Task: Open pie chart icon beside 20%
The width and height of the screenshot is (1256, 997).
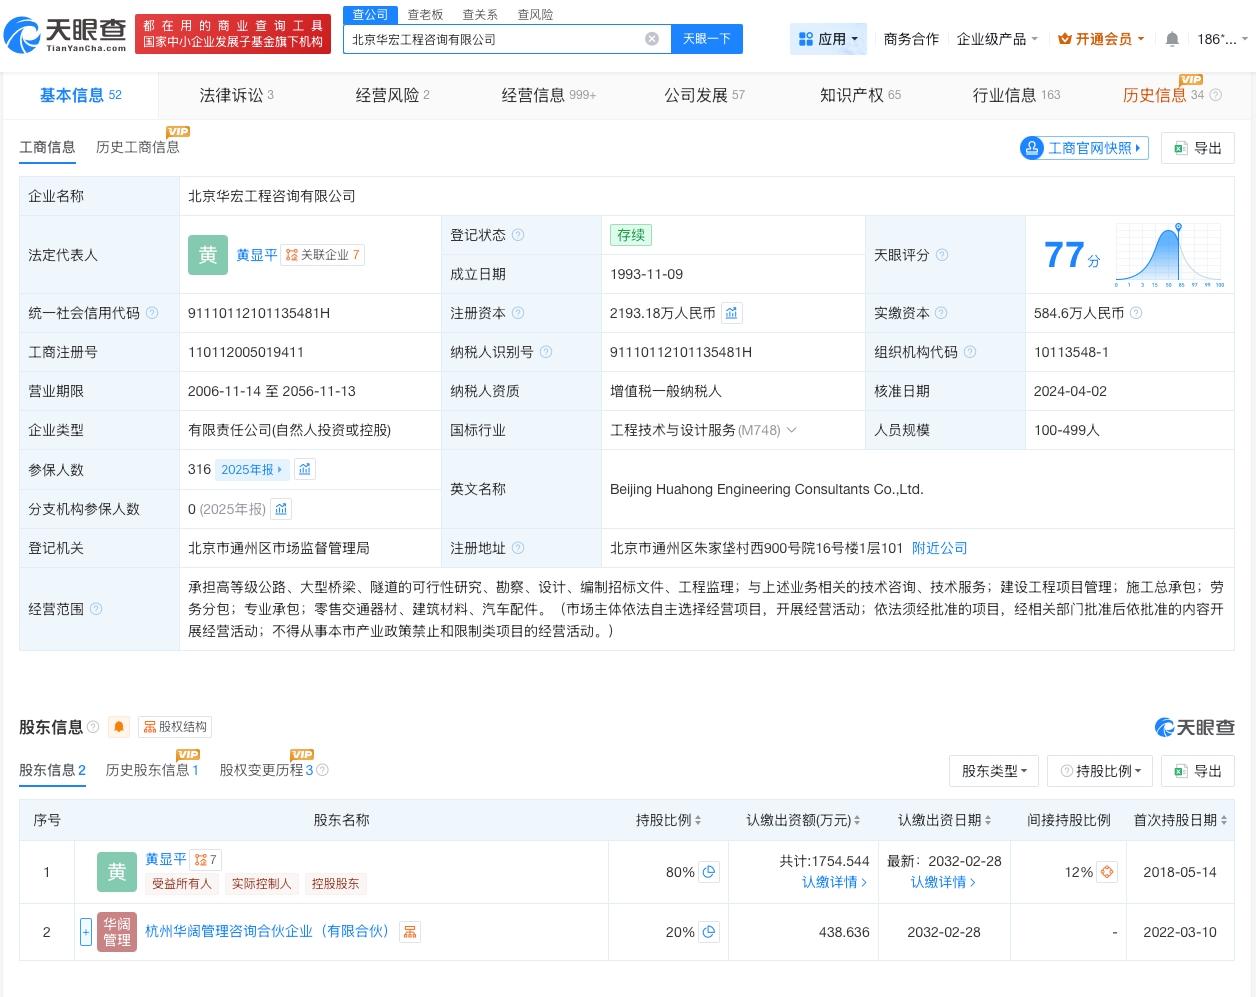Action: point(709,932)
